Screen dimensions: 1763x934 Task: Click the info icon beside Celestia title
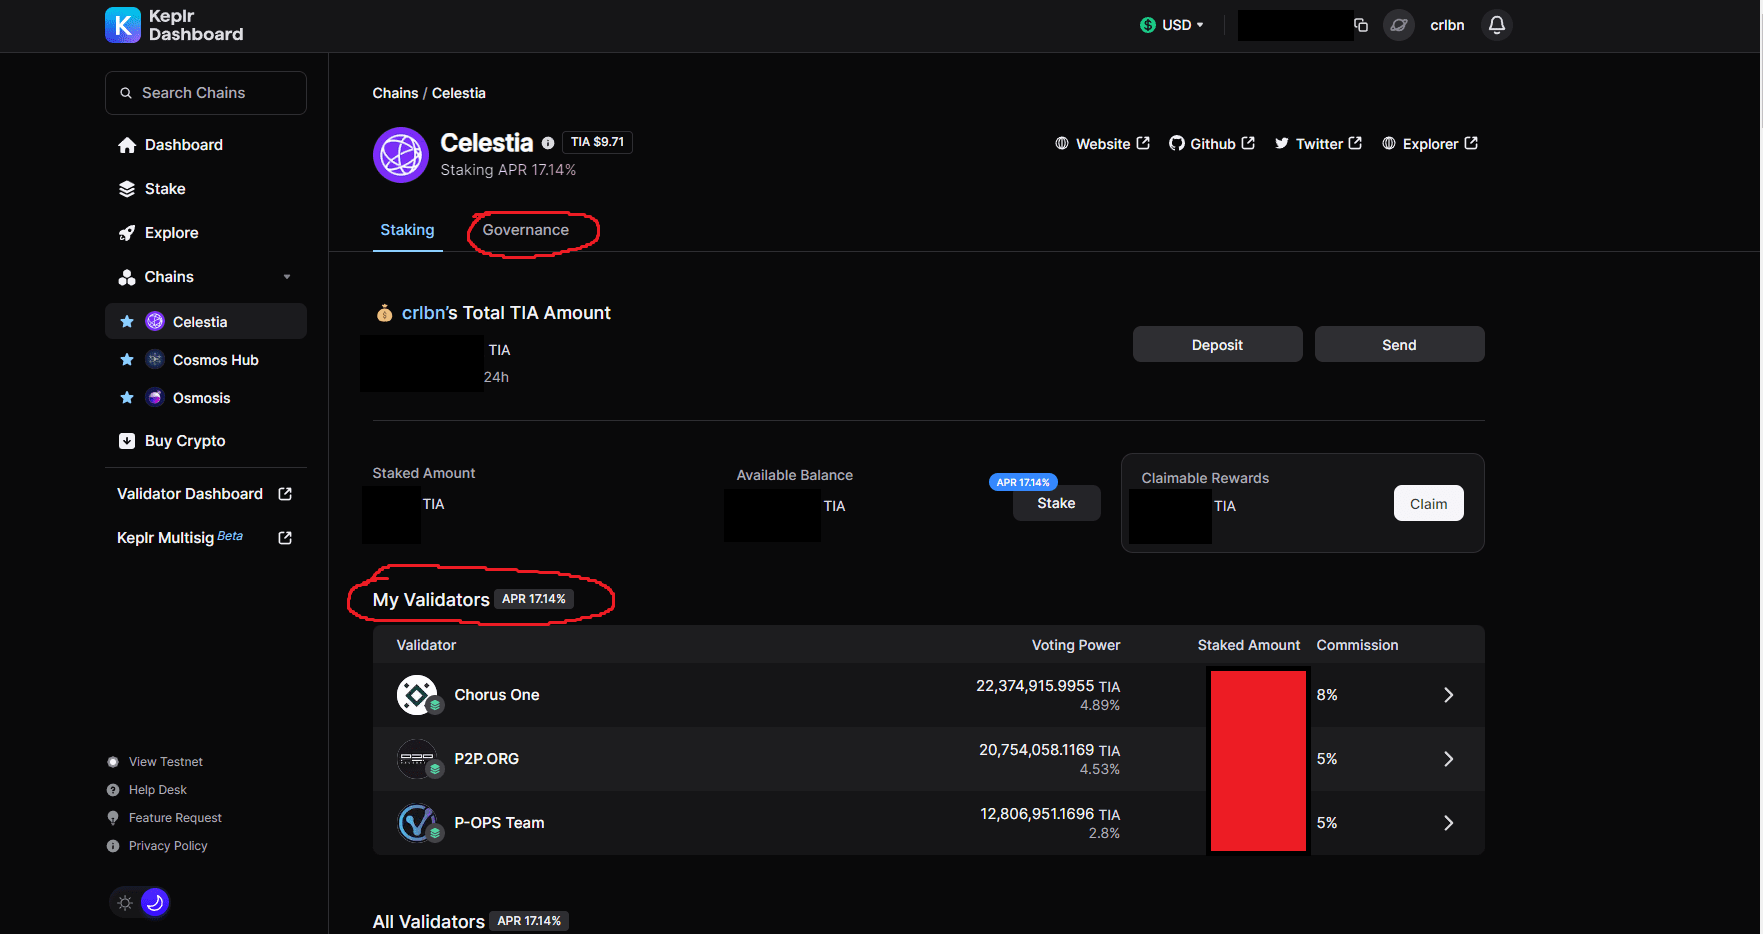(x=548, y=143)
